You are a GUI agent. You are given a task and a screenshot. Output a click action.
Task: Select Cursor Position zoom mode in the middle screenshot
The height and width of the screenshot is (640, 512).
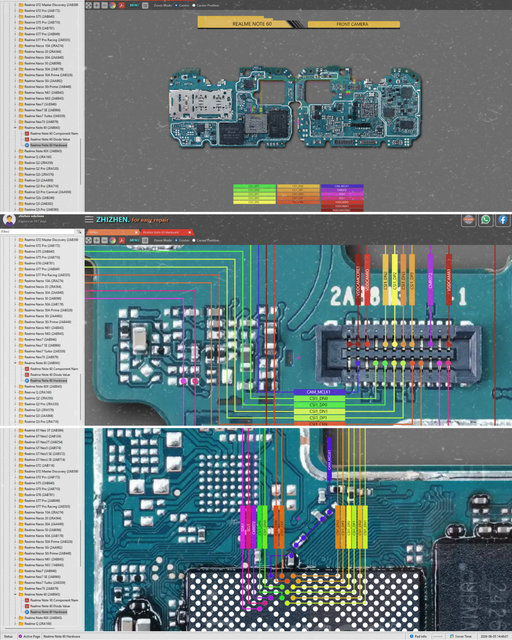(x=194, y=240)
